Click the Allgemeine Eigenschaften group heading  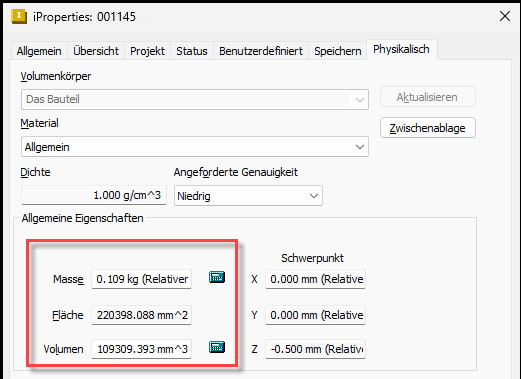(x=82, y=218)
